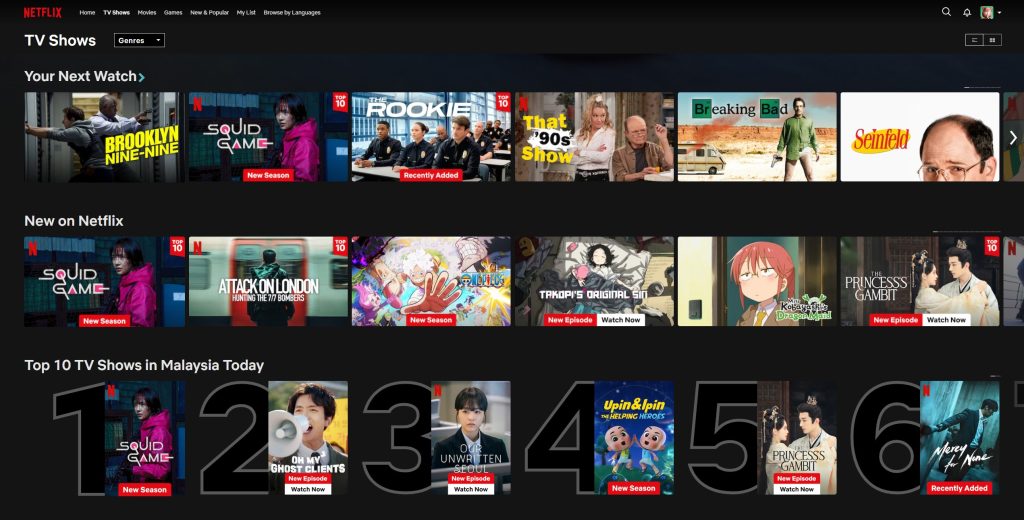
Task: Click Your Next Watch pagination indicator
Action: pos(982,87)
